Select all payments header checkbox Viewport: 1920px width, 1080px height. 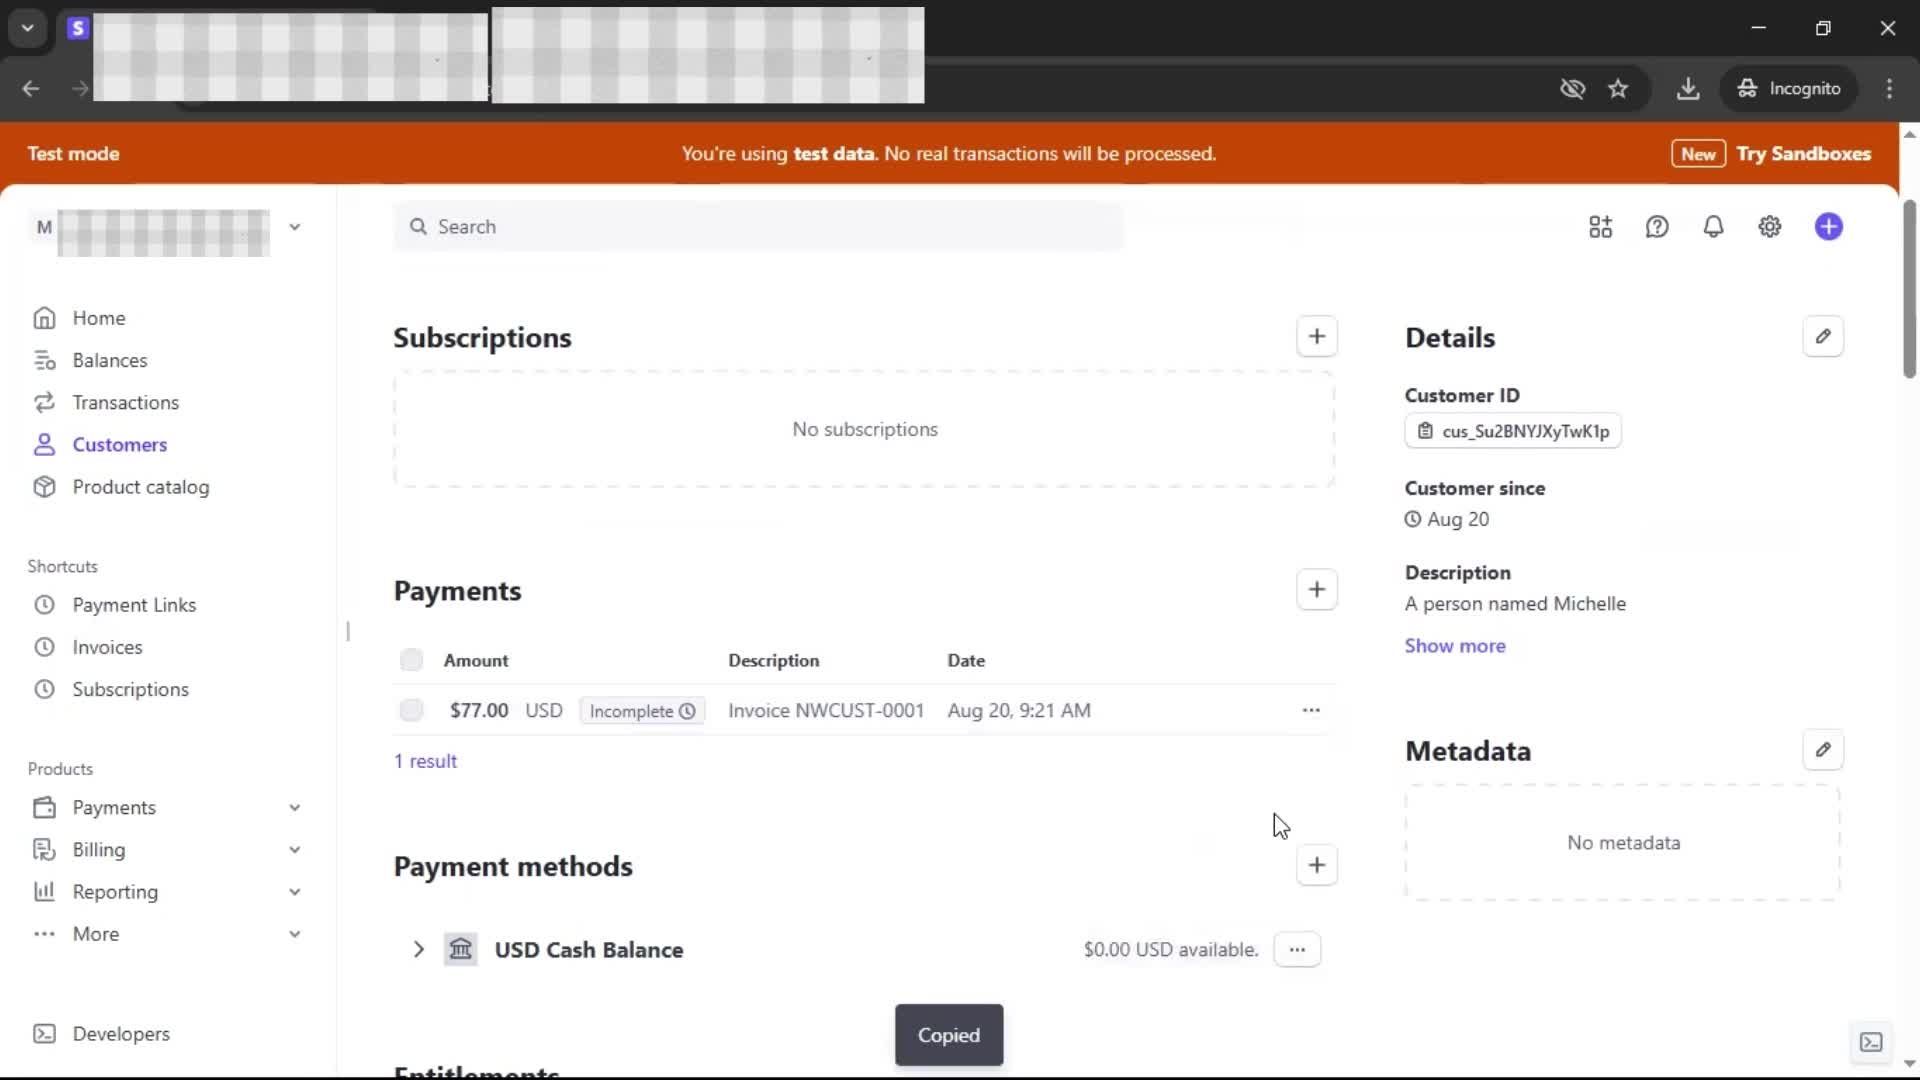(x=411, y=660)
